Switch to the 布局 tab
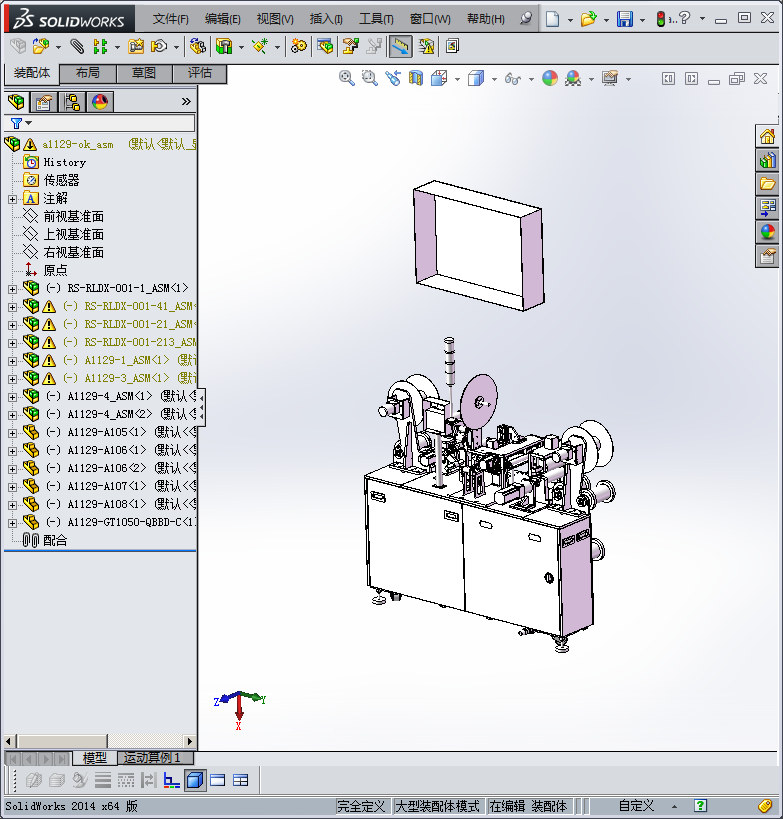 (88, 73)
